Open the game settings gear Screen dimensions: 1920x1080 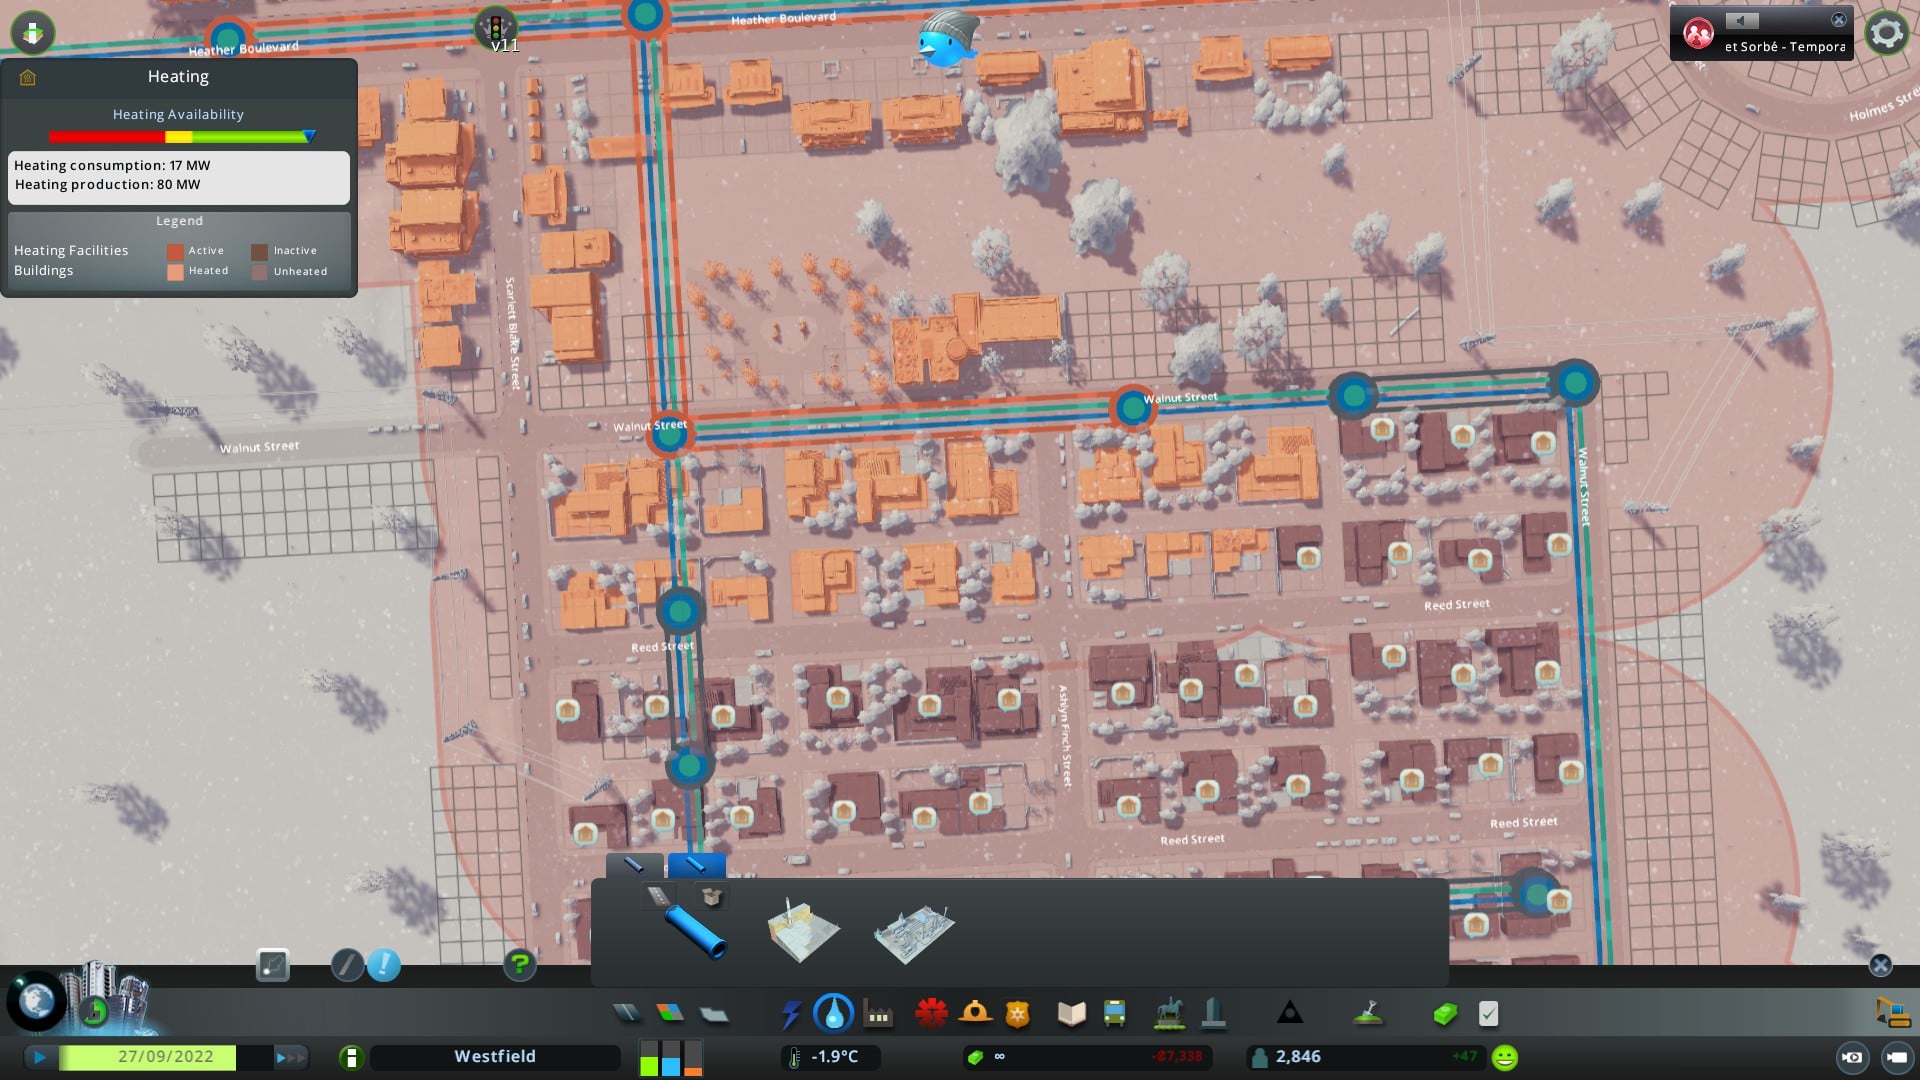[1886, 33]
